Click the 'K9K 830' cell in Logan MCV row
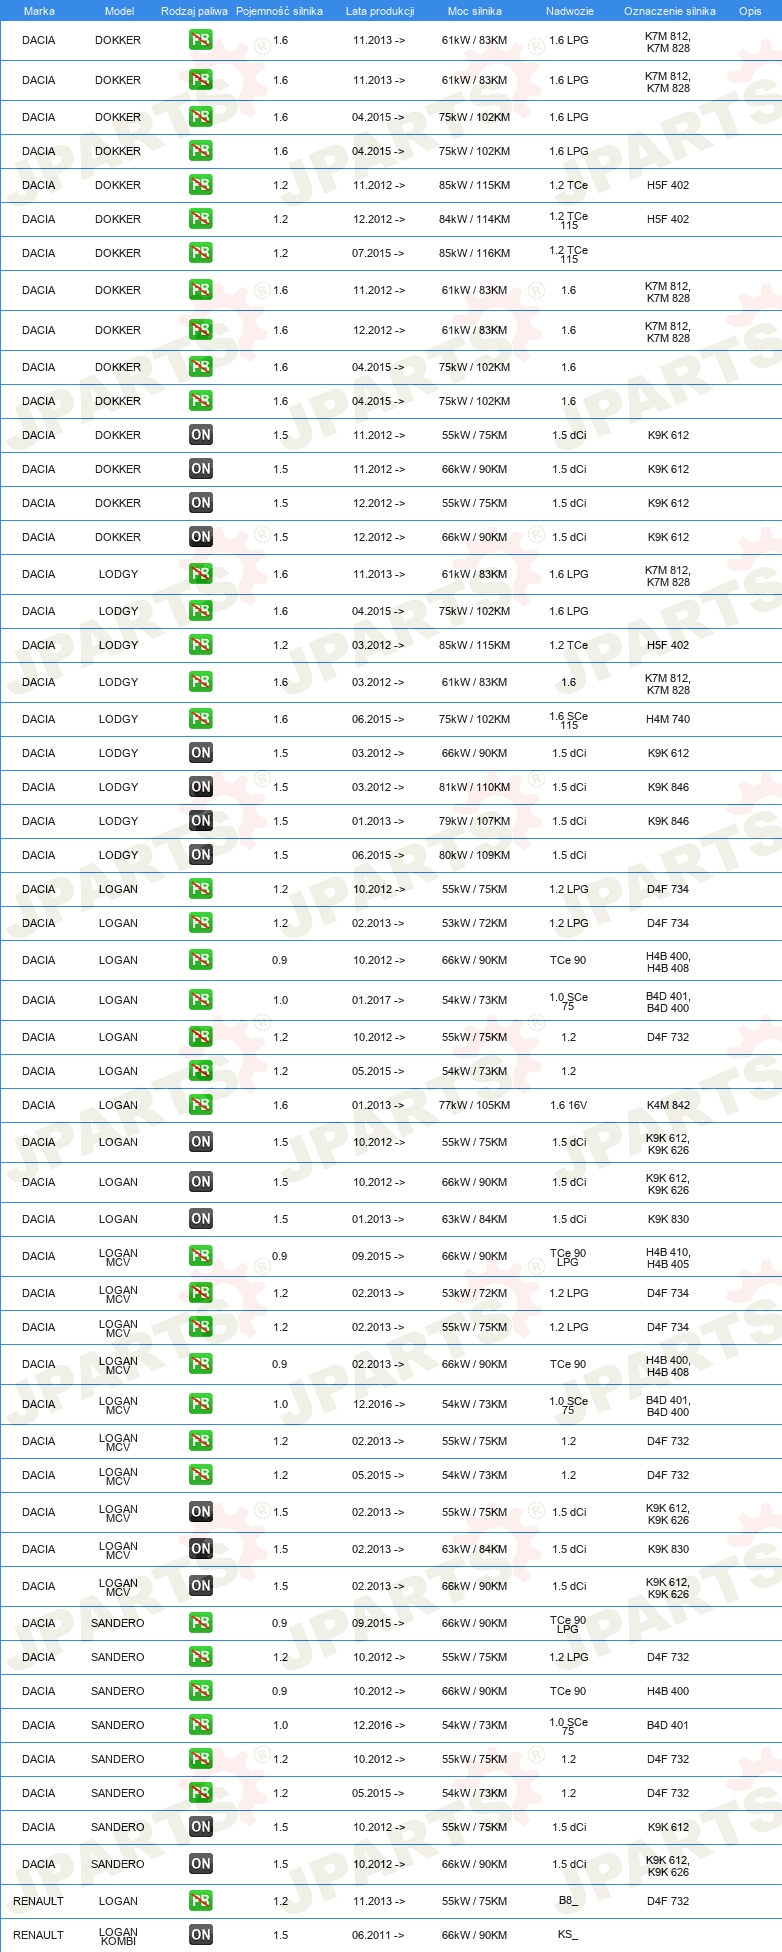782x1952 pixels. pyautogui.click(x=668, y=1549)
